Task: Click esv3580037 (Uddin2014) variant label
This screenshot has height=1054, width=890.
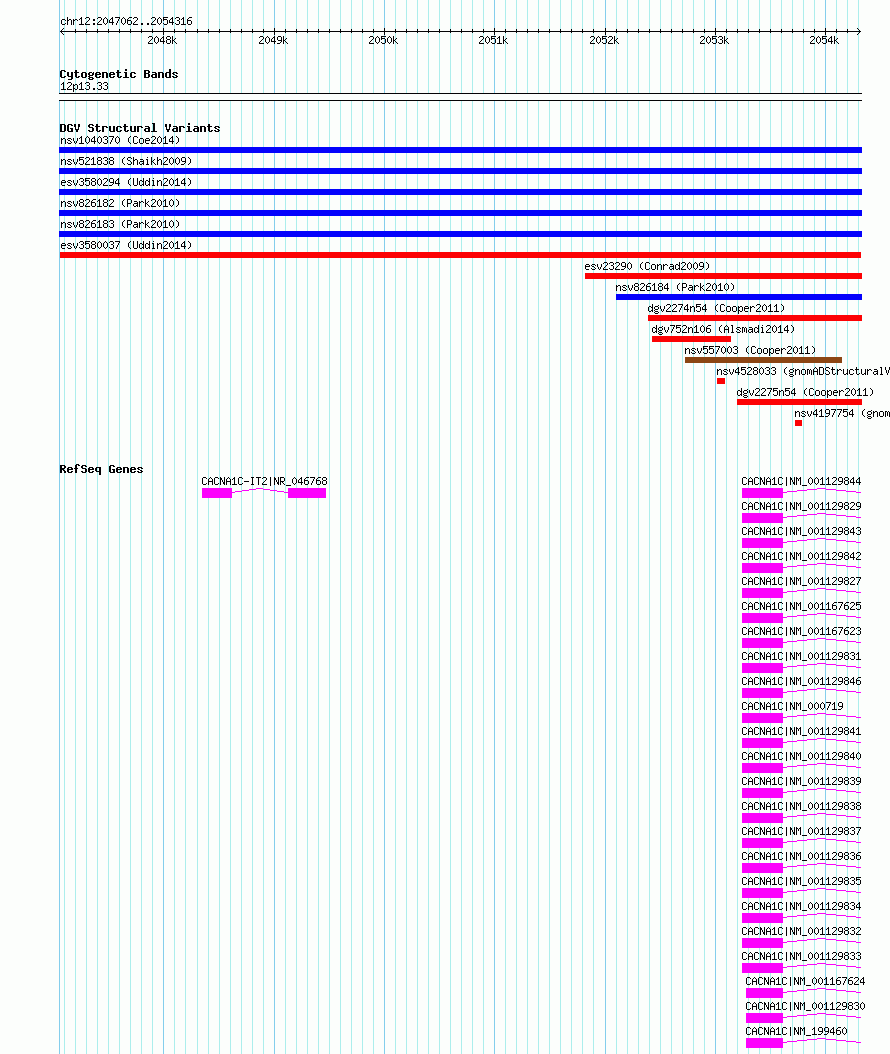Action: click(x=126, y=245)
